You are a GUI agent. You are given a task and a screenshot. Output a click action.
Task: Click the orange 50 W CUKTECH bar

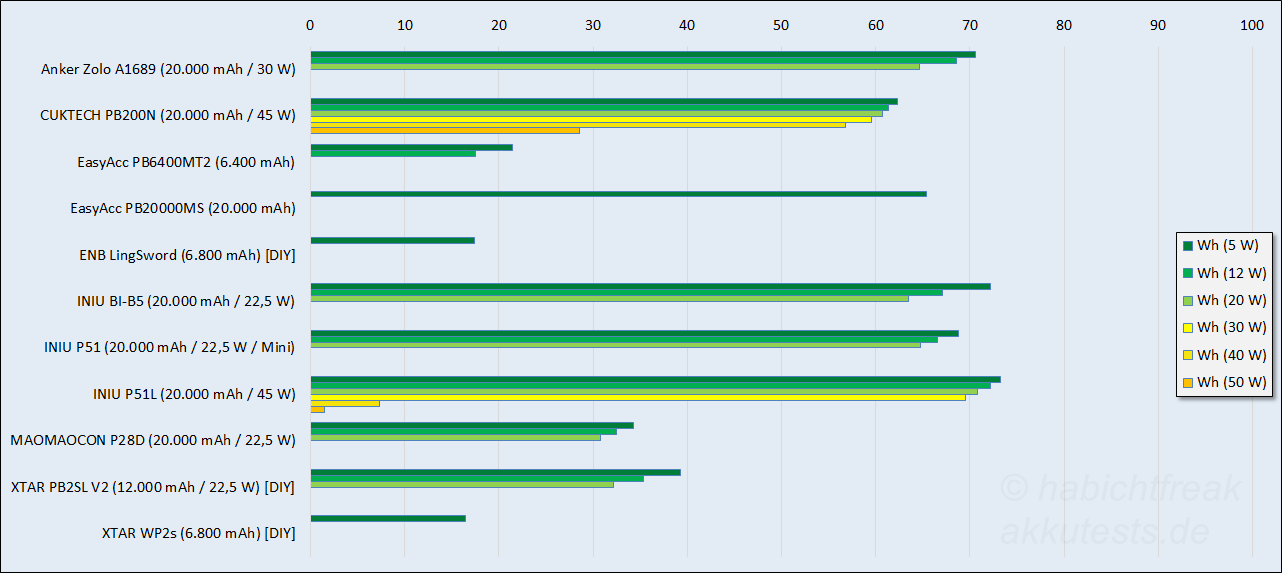445,130
